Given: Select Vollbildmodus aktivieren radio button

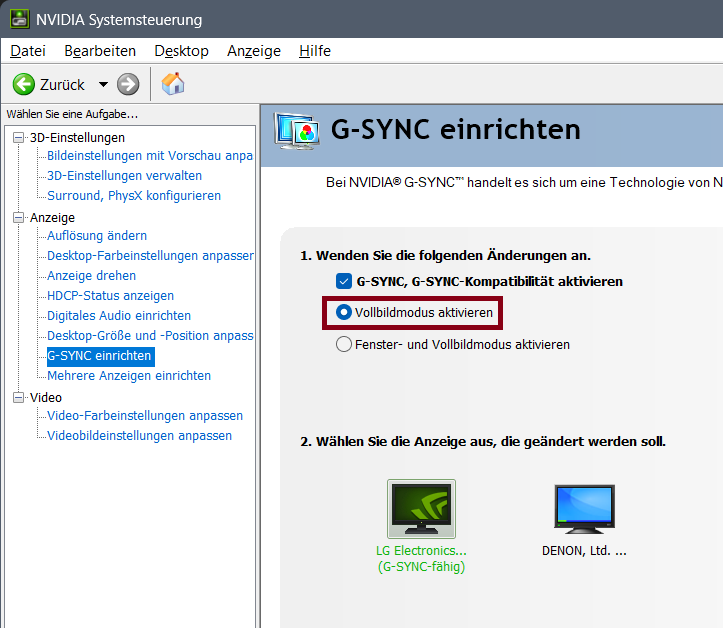Looking at the screenshot, I should pos(344,313).
